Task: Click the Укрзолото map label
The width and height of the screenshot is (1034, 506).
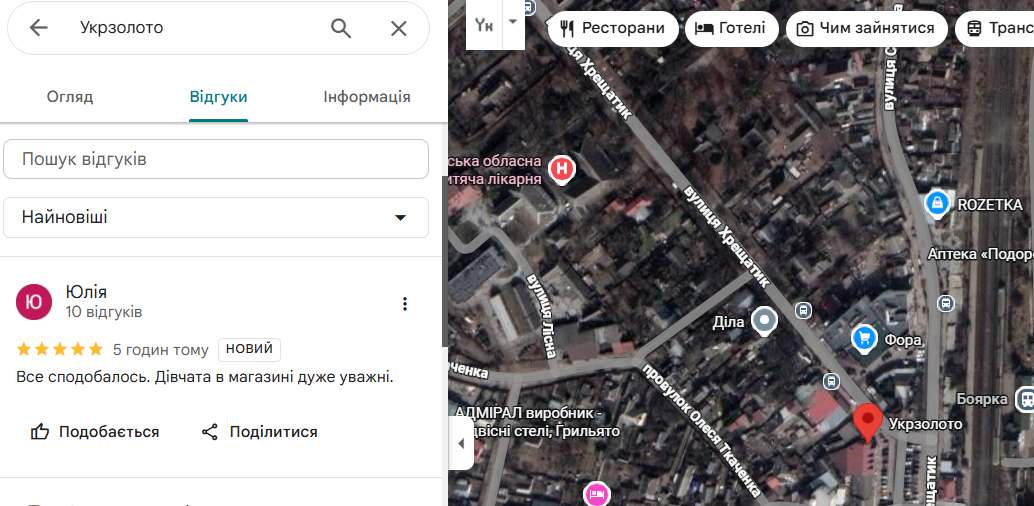Action: (x=925, y=424)
